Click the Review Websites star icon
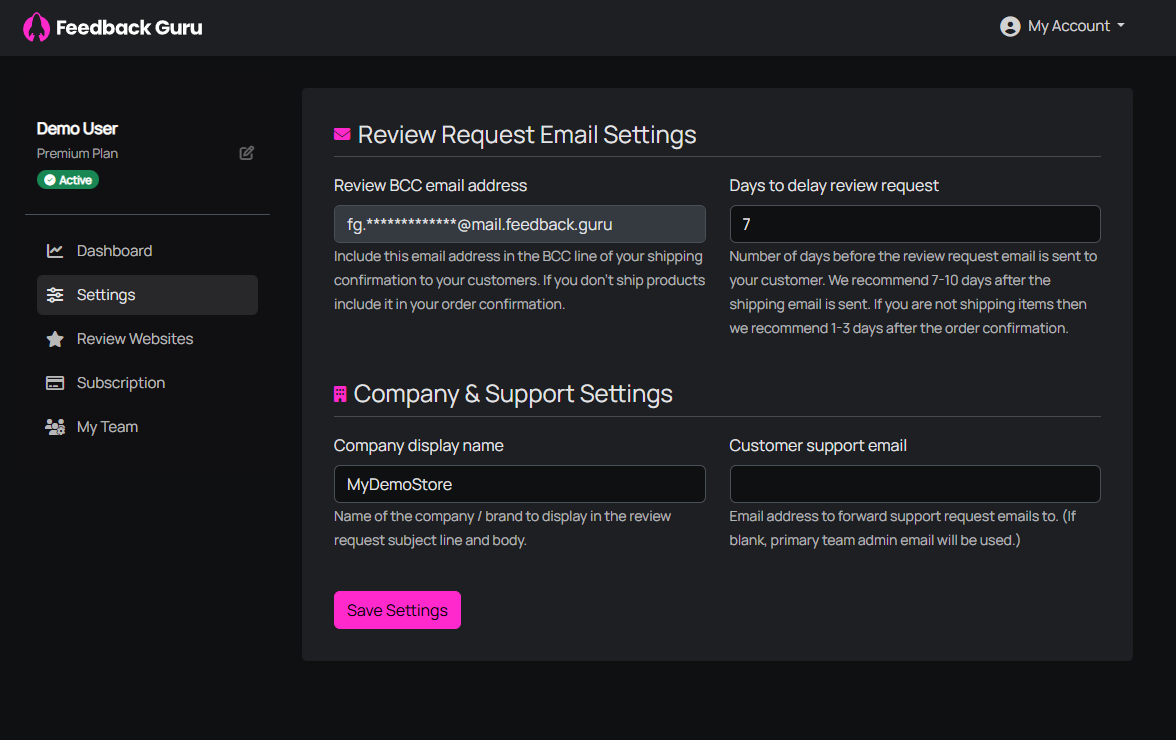This screenshot has width=1176, height=740. click(55, 339)
